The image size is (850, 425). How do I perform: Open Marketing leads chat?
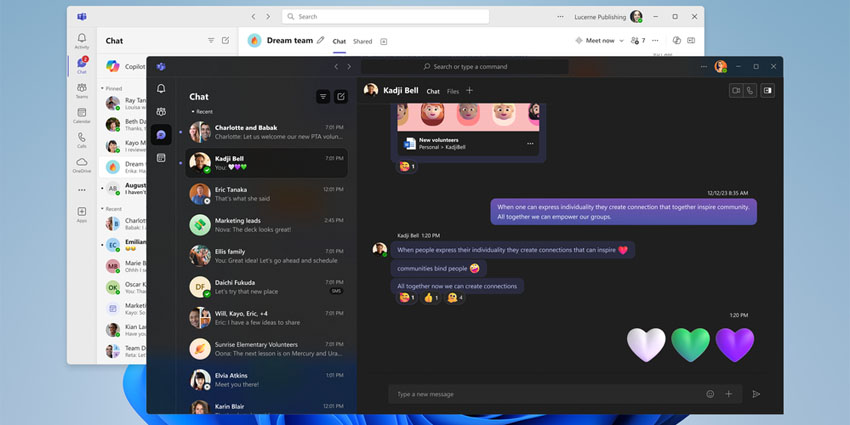pos(266,225)
